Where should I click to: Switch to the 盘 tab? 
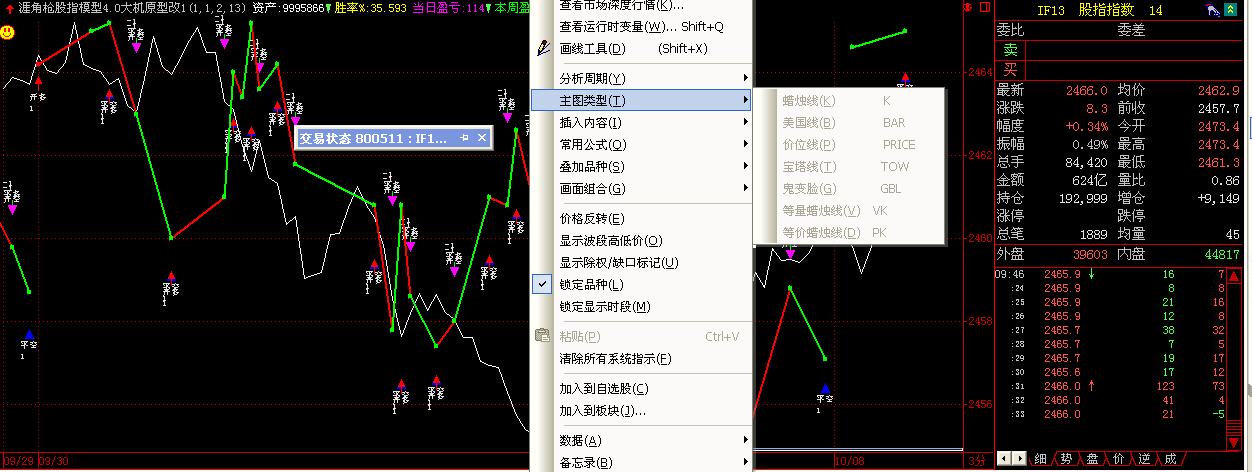coord(1092,459)
